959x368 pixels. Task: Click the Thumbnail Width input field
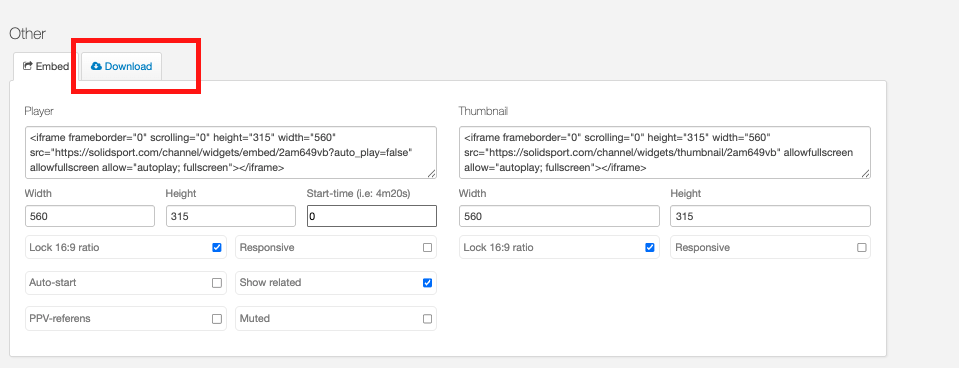[559, 216]
